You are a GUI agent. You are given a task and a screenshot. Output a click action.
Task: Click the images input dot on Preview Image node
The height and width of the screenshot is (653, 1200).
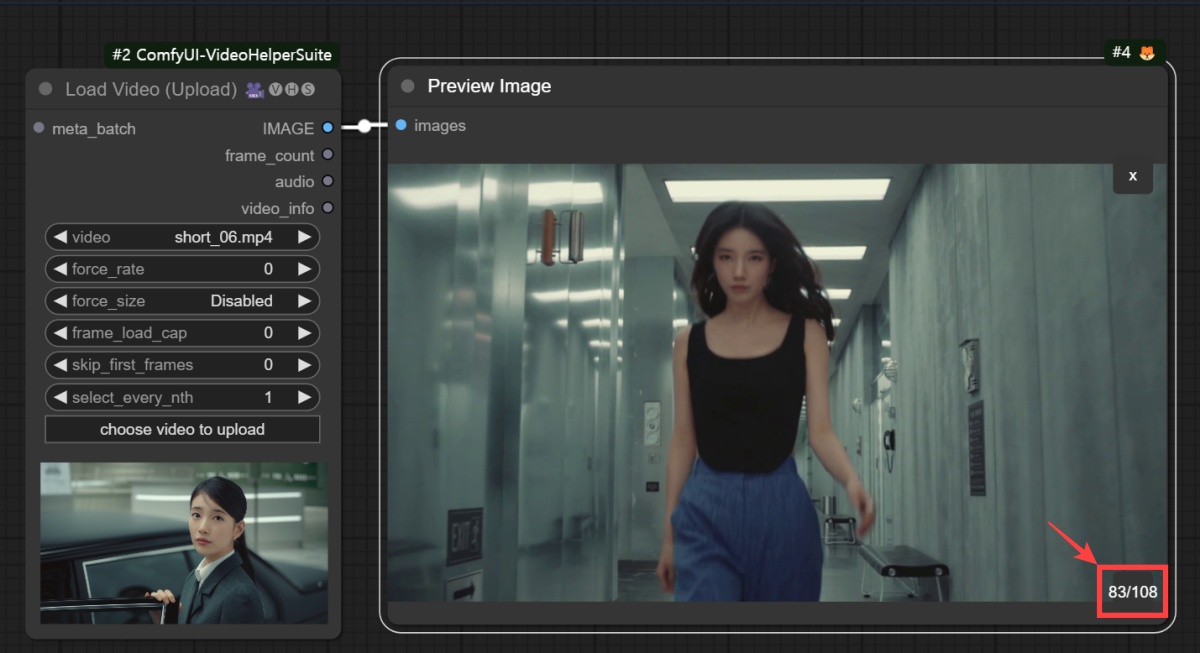pos(400,125)
